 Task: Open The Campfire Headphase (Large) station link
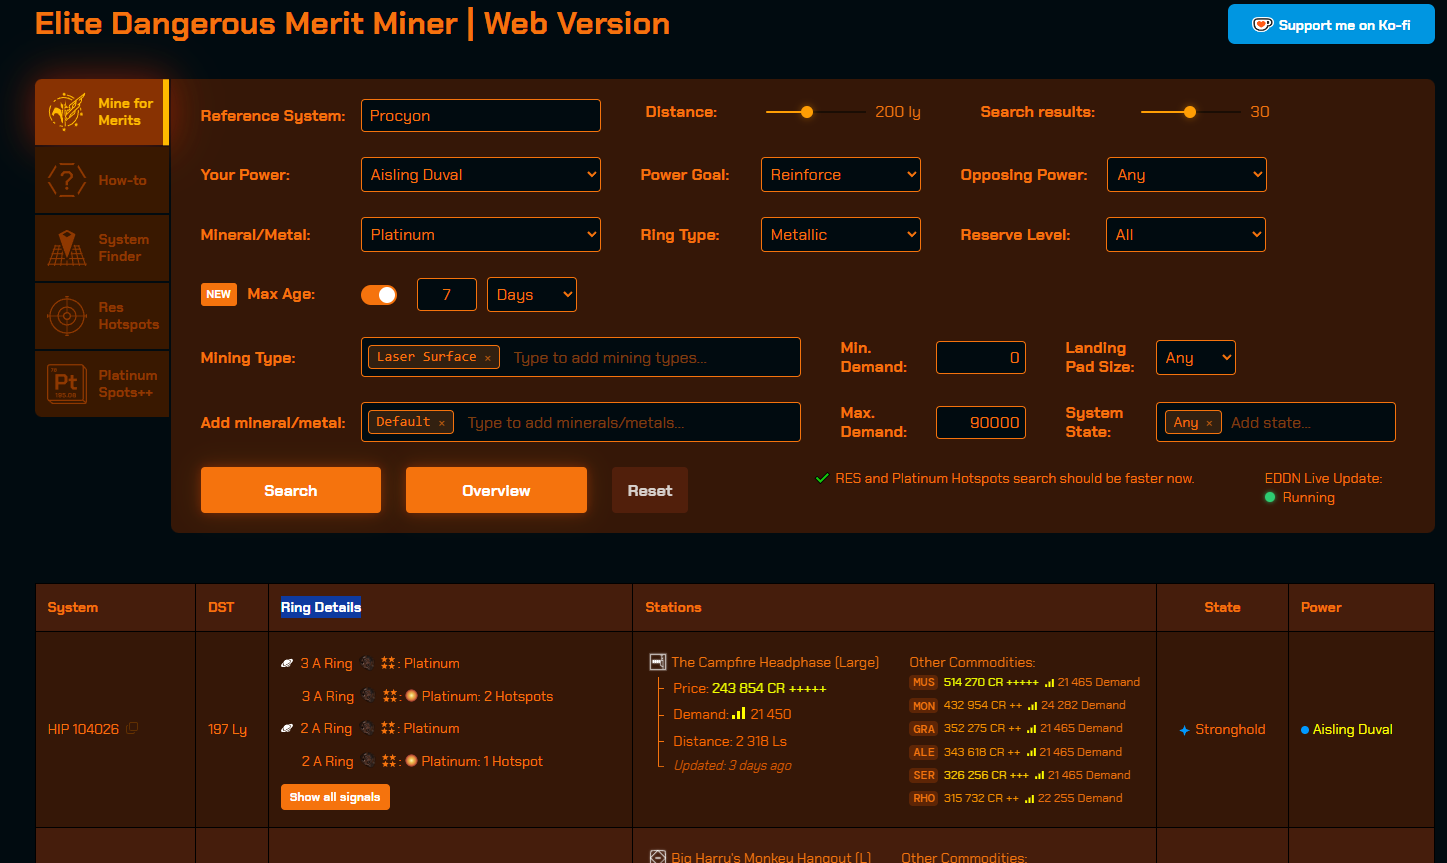point(775,662)
